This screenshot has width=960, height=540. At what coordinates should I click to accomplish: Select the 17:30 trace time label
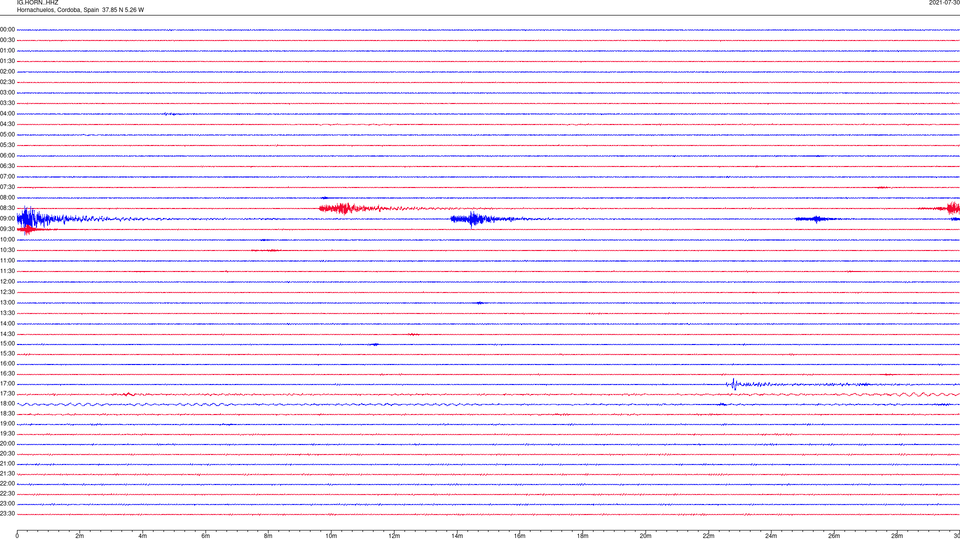(7, 394)
